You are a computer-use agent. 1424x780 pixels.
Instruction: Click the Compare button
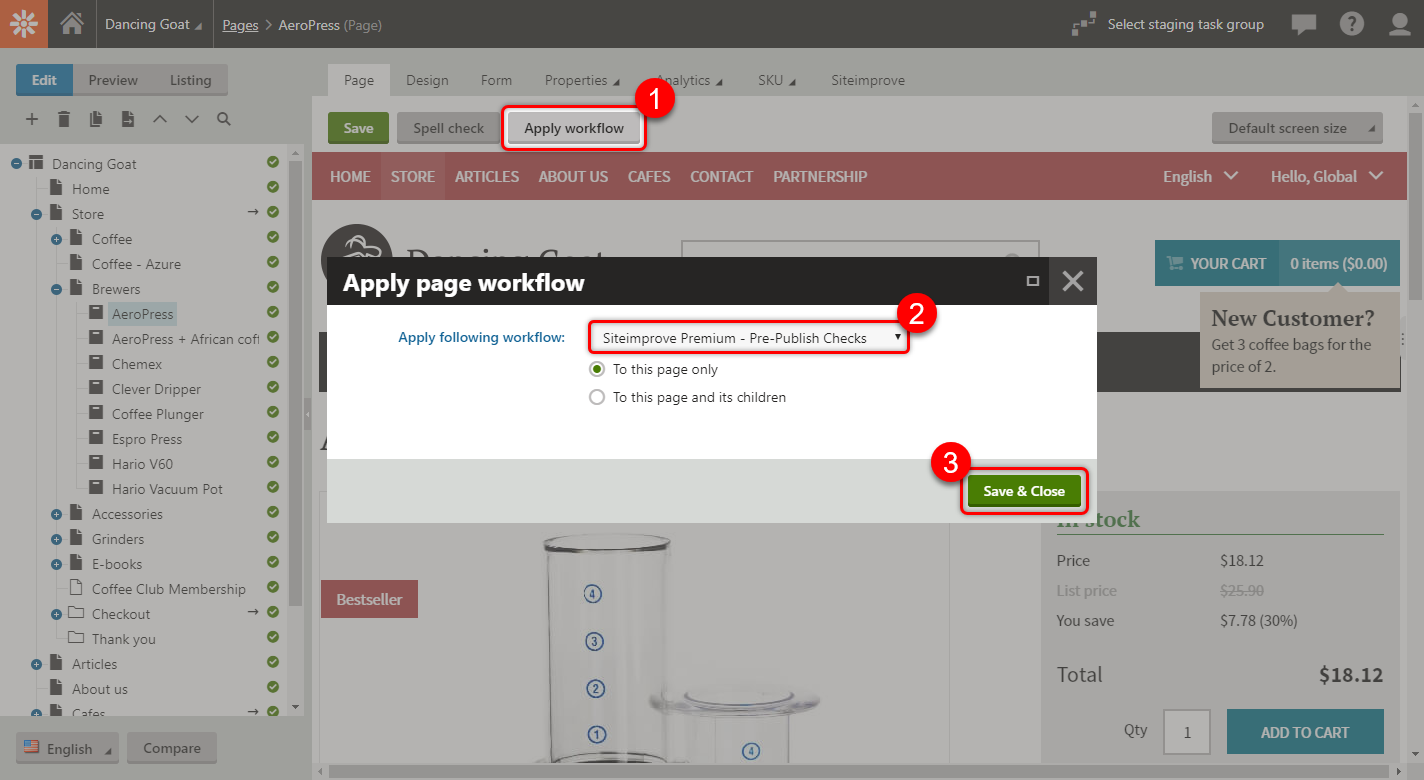pos(172,748)
